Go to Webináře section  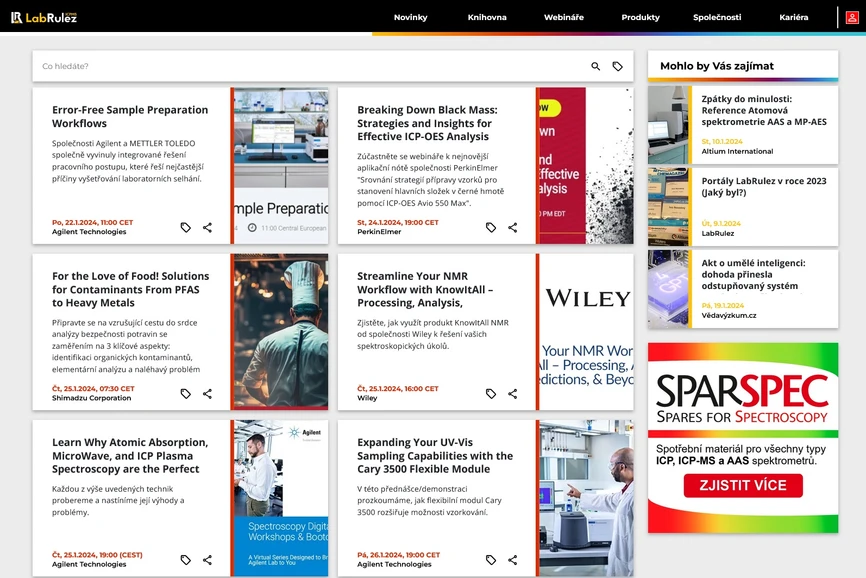pyautogui.click(x=564, y=17)
